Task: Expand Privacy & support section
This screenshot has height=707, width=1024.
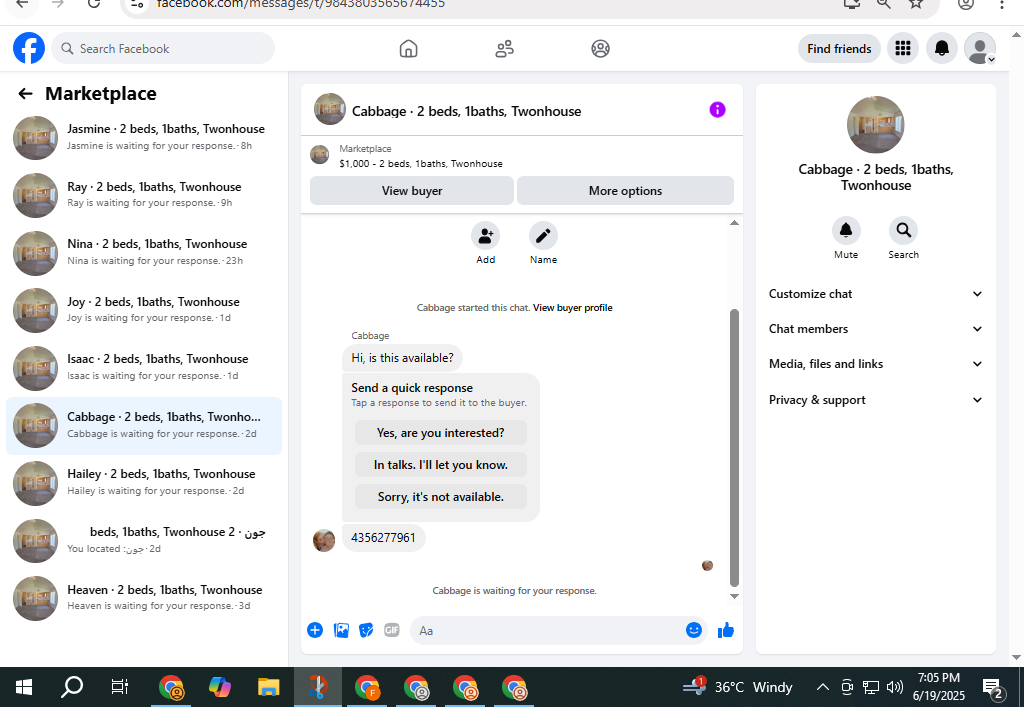Action: [875, 400]
